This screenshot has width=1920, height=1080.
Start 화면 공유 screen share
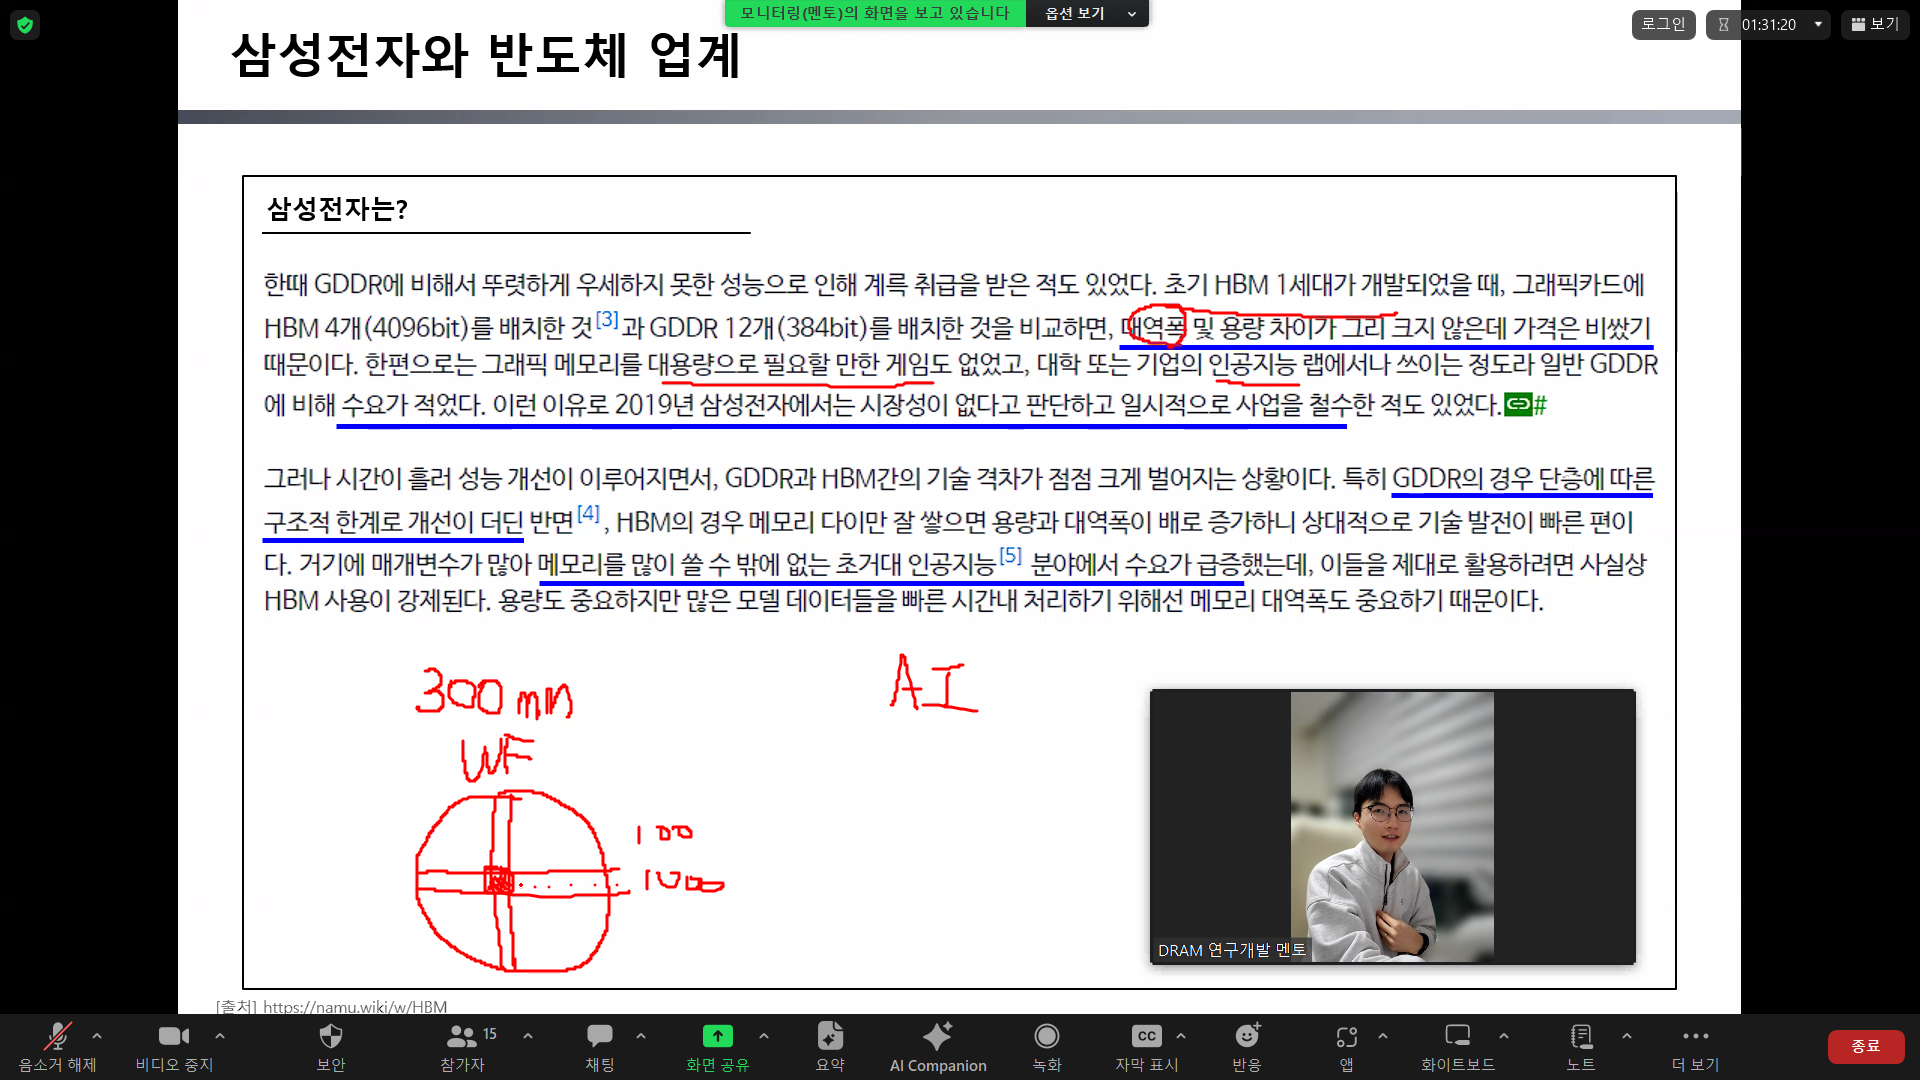717,1046
